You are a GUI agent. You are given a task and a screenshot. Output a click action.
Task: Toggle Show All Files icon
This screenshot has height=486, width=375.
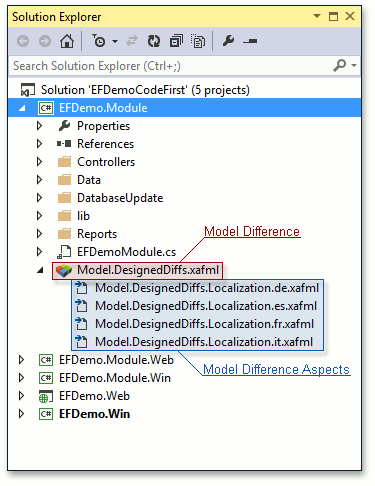(198, 41)
